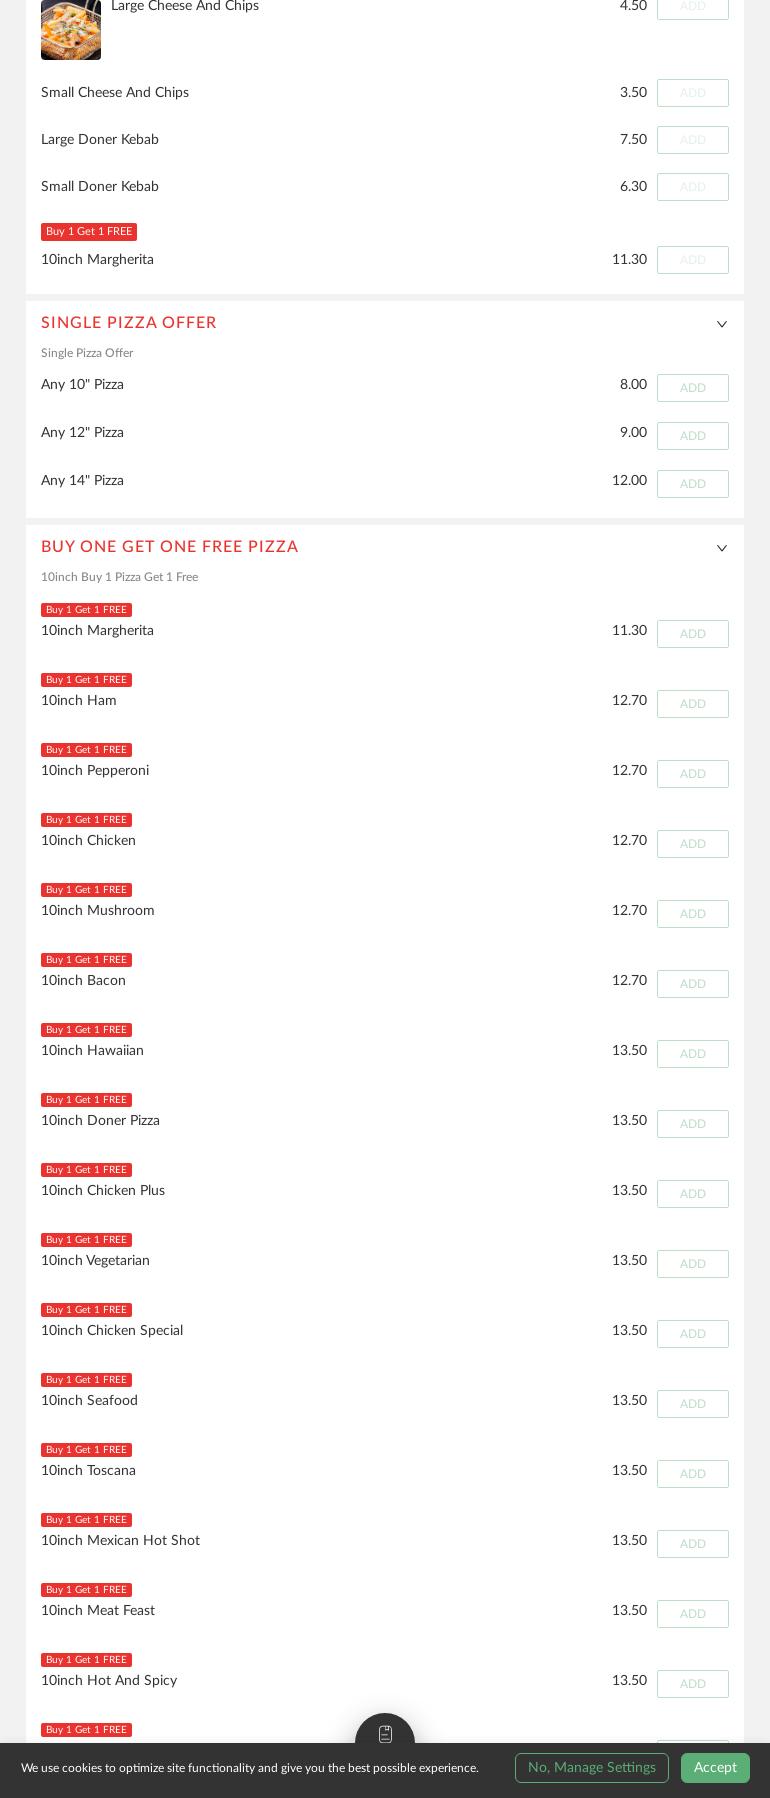Add Any 12" Pizza to order
This screenshot has height=1798, width=770.
[x=692, y=436]
